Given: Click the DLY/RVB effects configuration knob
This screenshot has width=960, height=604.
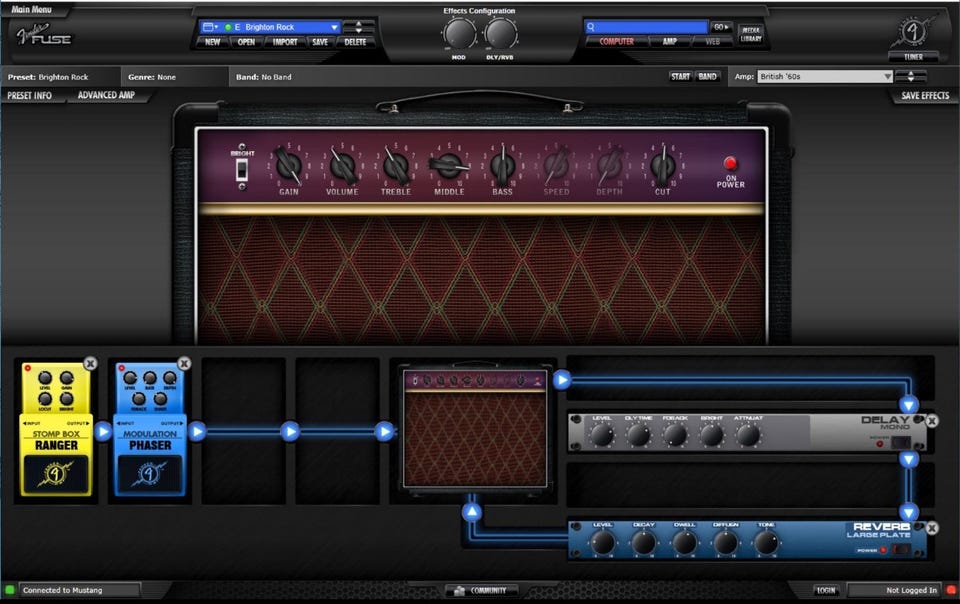Looking at the screenshot, I should point(500,34).
